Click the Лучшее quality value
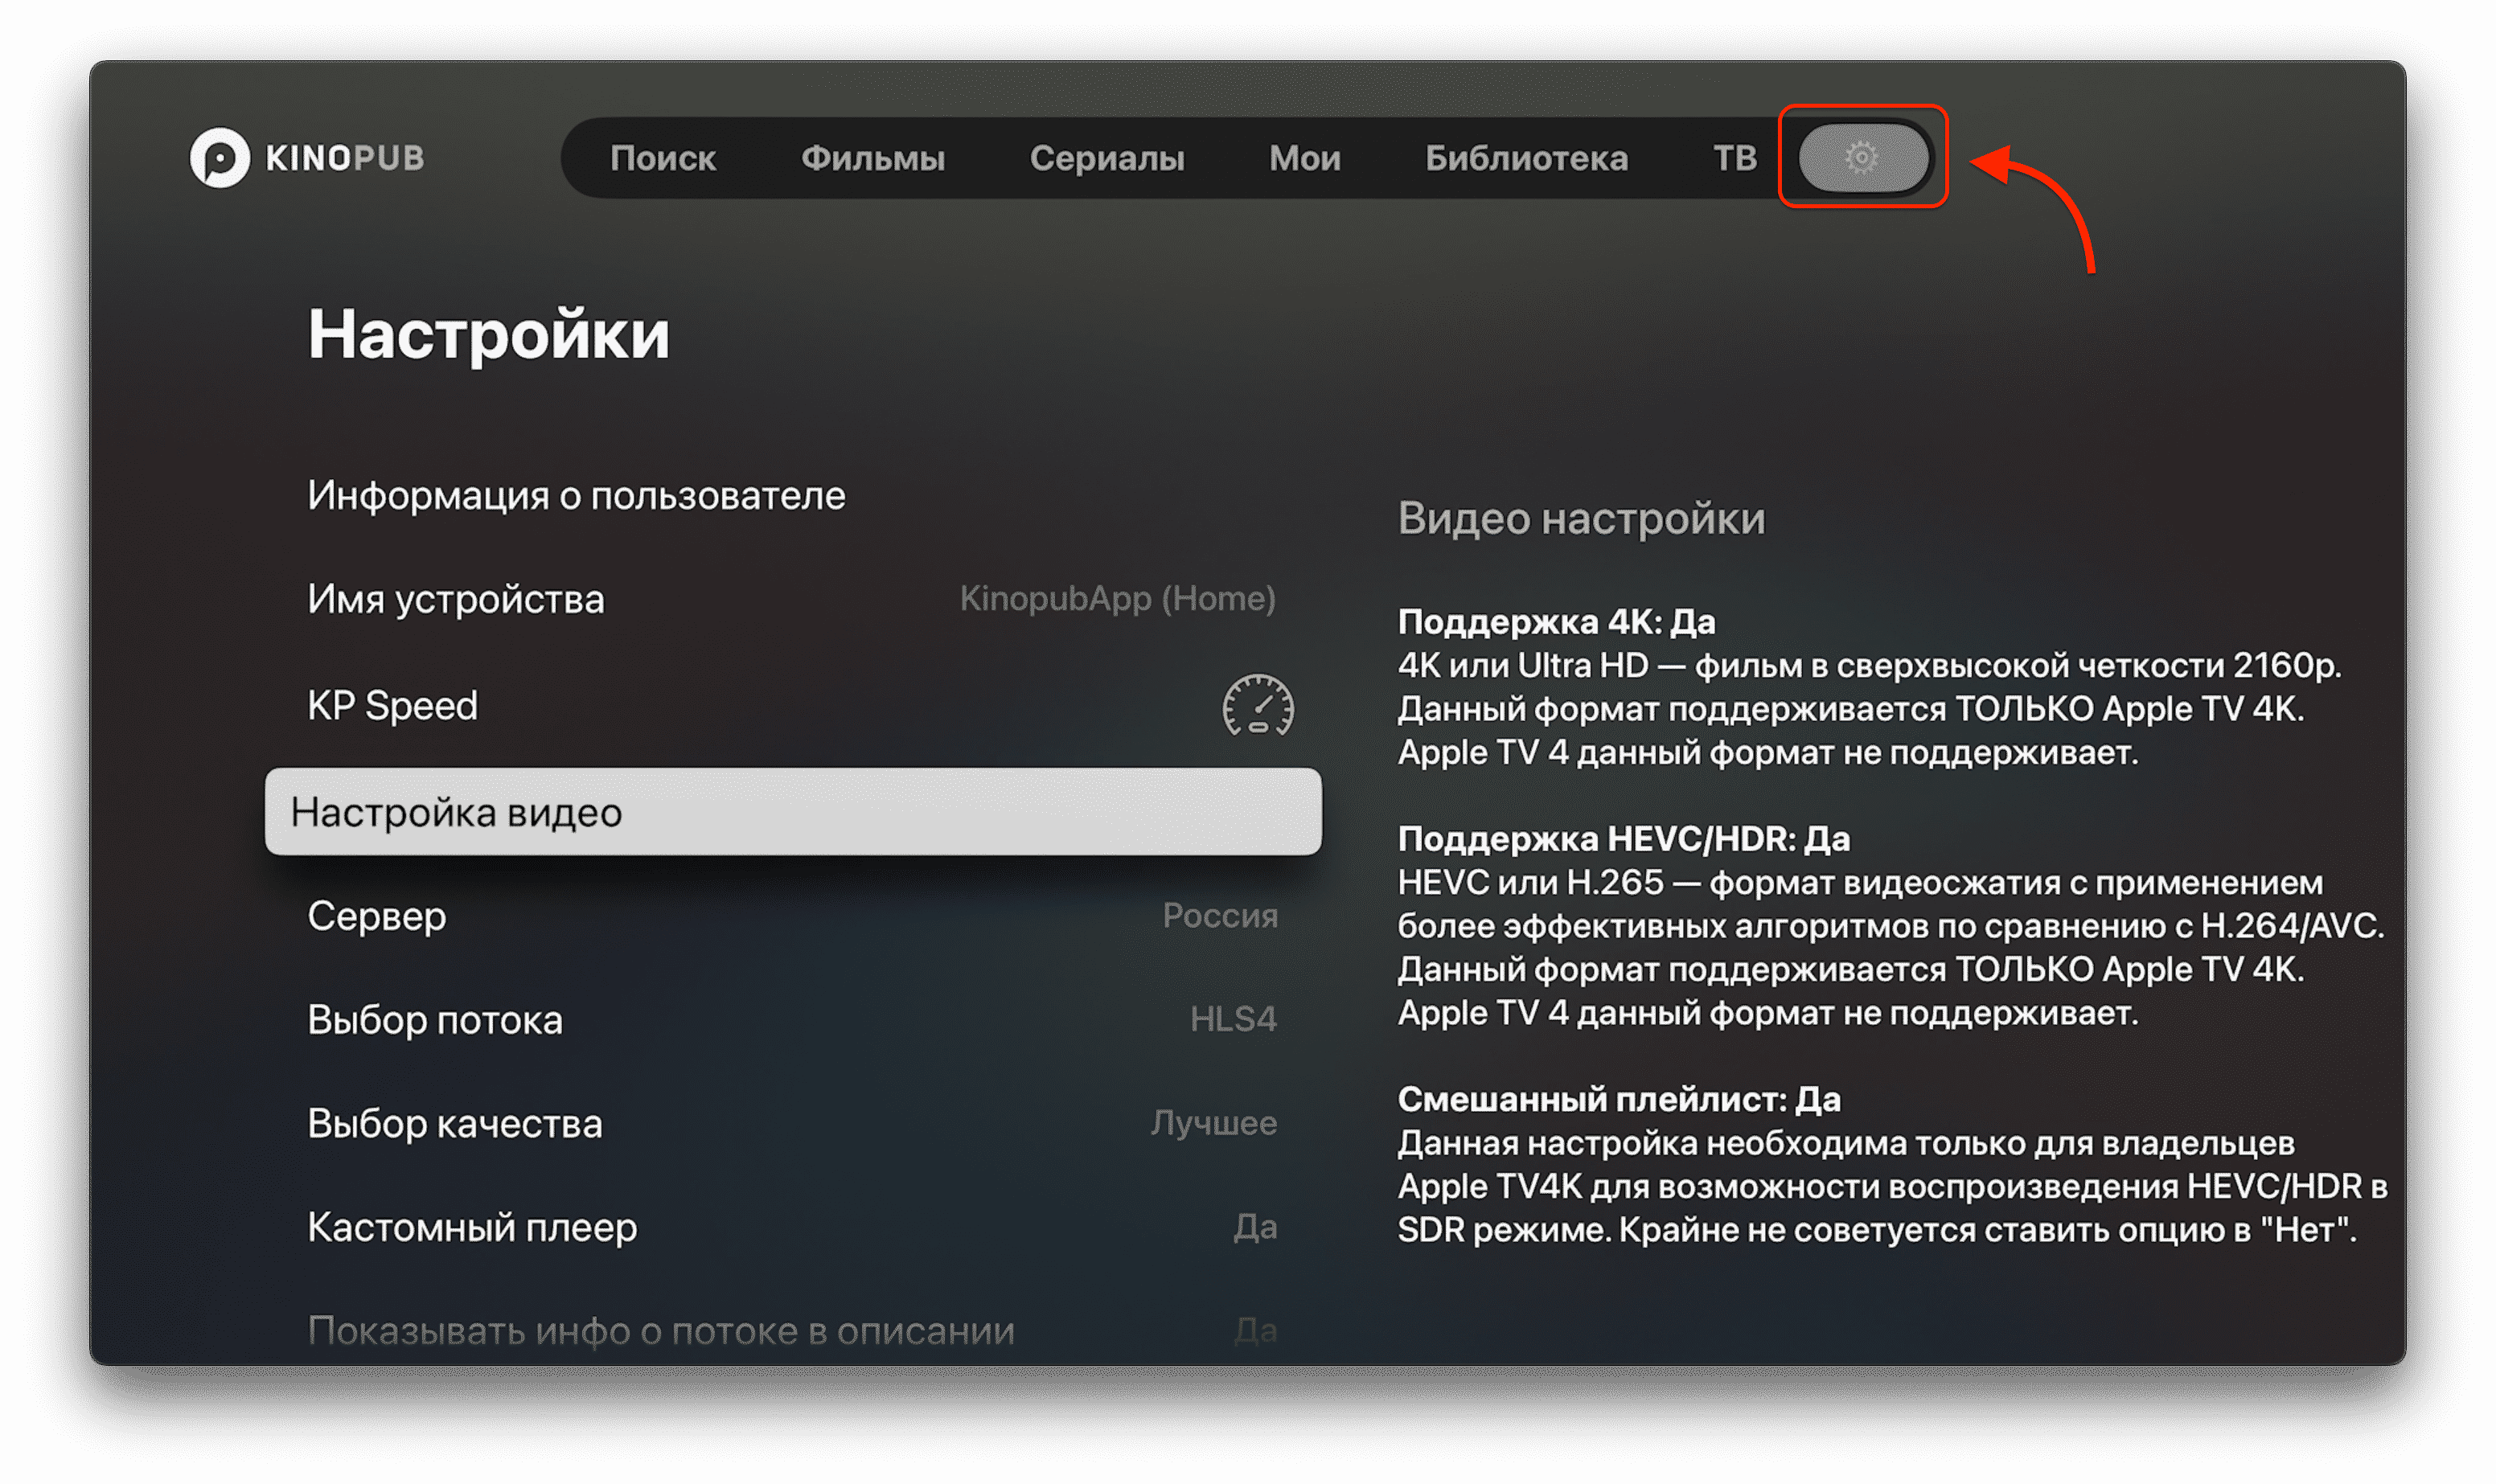This screenshot has height=1484, width=2496. click(x=1213, y=1123)
